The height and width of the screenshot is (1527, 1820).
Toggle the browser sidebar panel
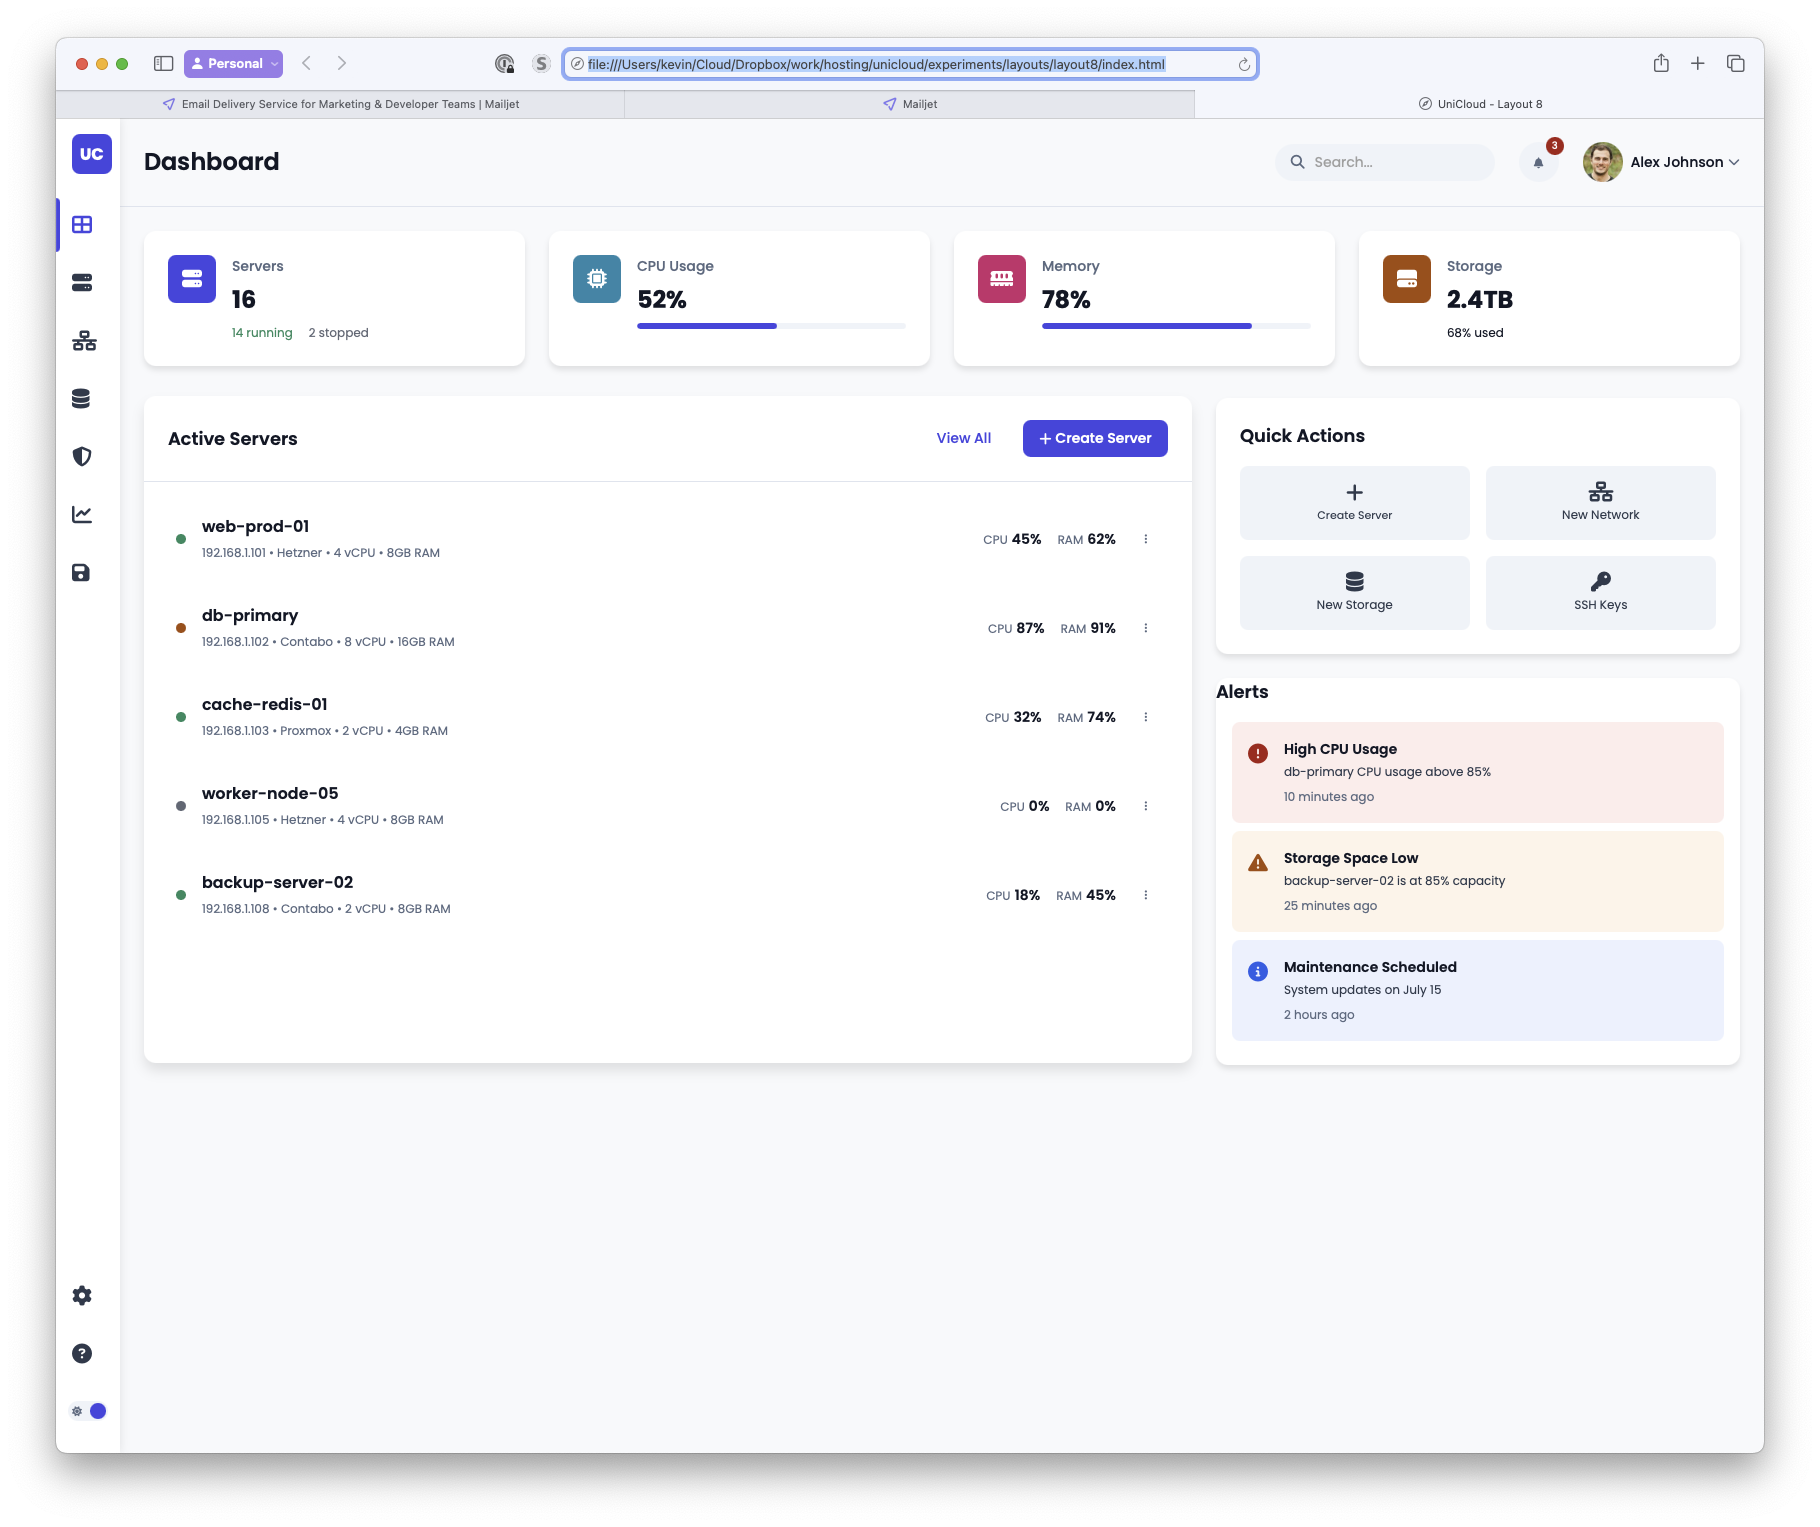click(x=164, y=64)
